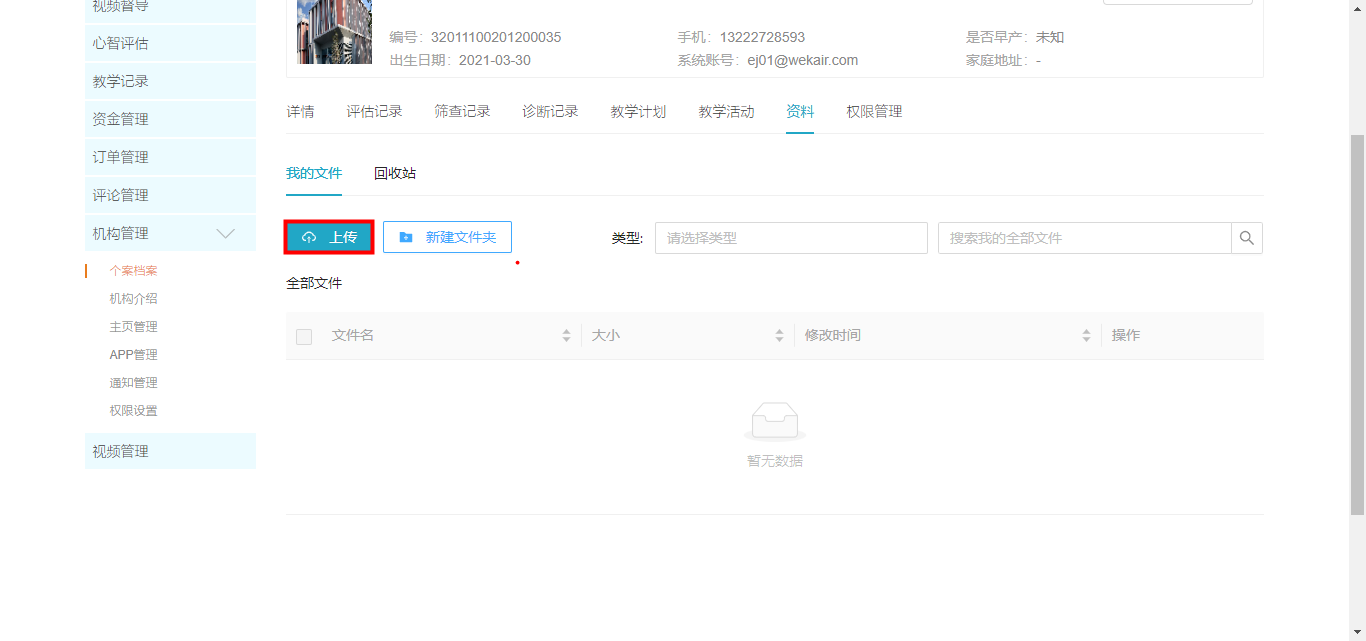Image resolution: width=1366 pixels, height=641 pixels.
Task: Click the profile photo thumbnail
Action: pos(334,32)
